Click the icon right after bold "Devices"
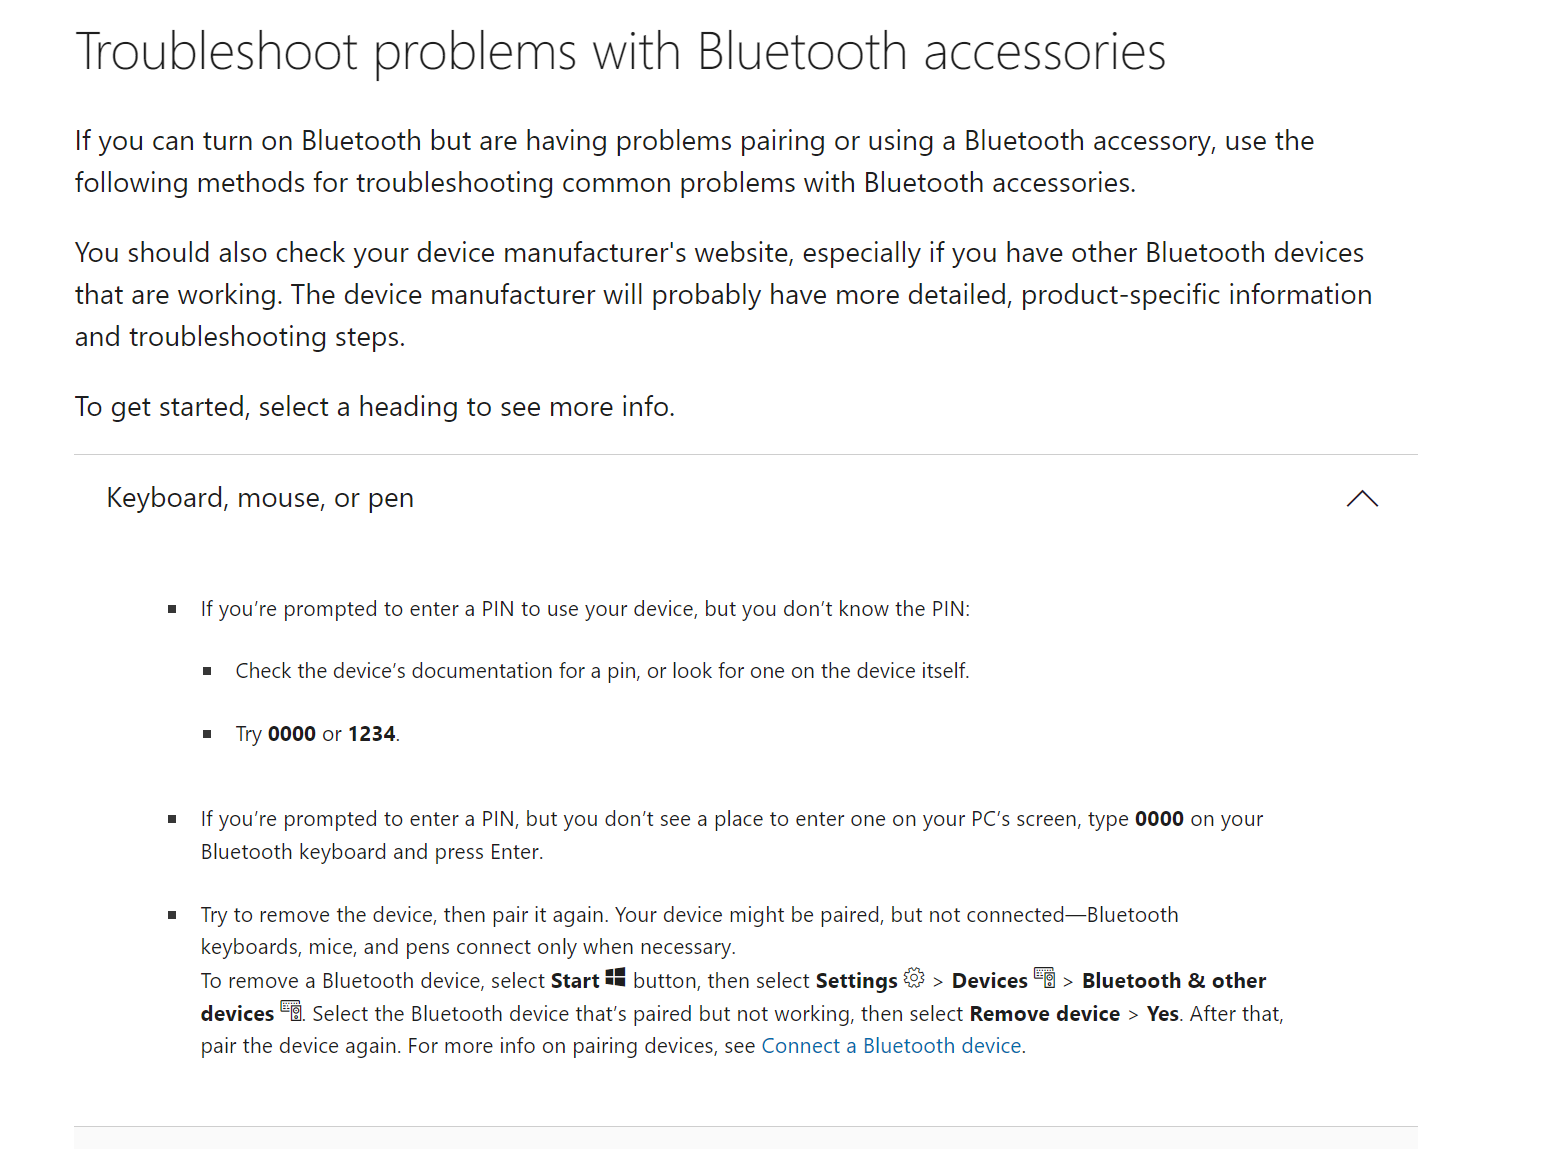The image size is (1564, 1149). tap(1044, 978)
